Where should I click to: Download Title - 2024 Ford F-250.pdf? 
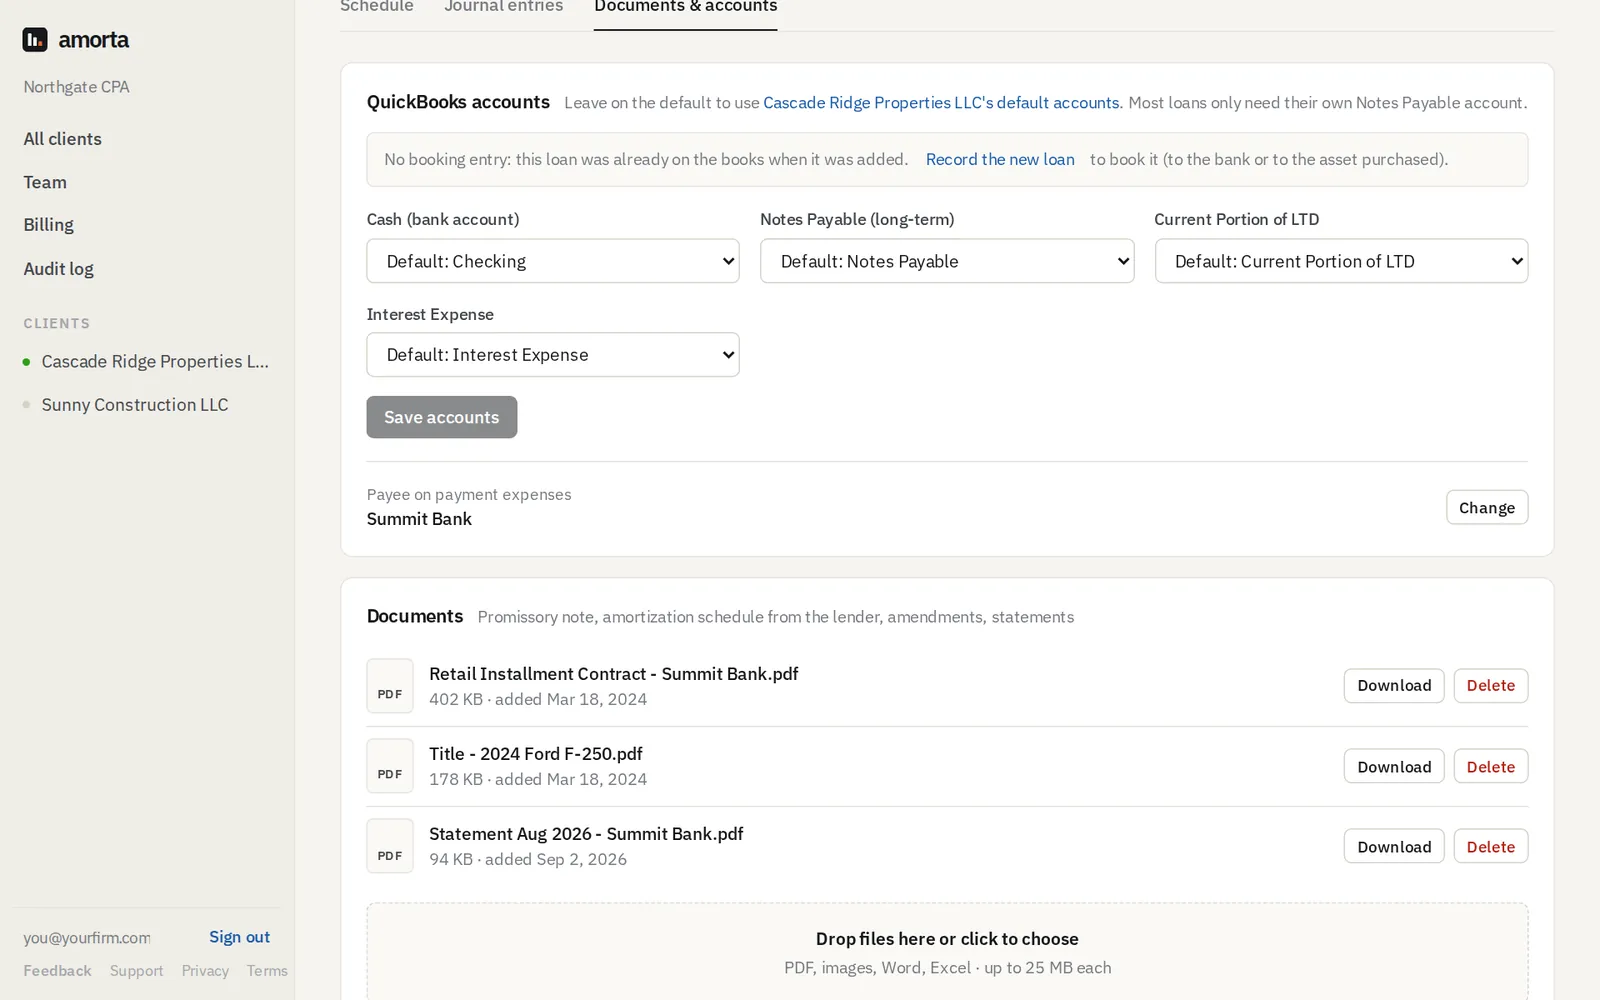click(x=1394, y=767)
